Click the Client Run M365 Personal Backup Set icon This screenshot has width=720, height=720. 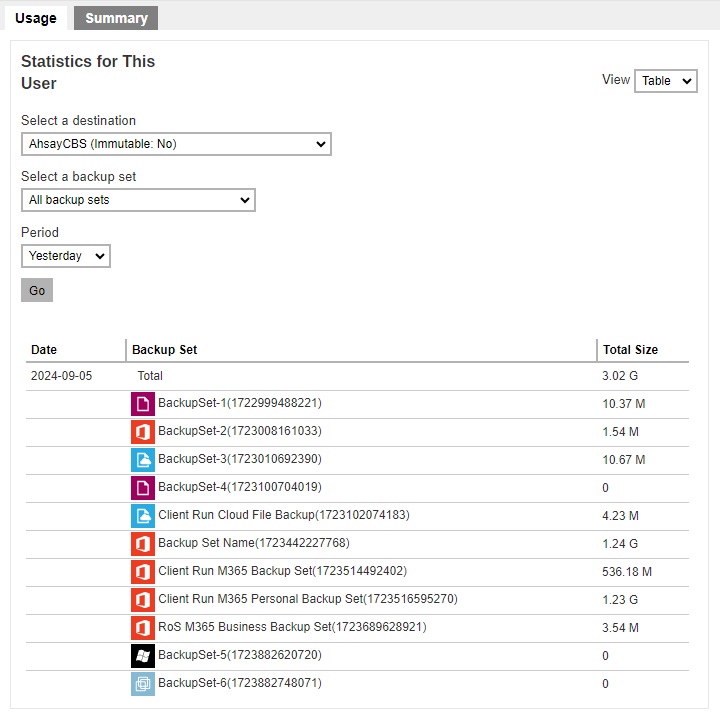[x=143, y=600]
